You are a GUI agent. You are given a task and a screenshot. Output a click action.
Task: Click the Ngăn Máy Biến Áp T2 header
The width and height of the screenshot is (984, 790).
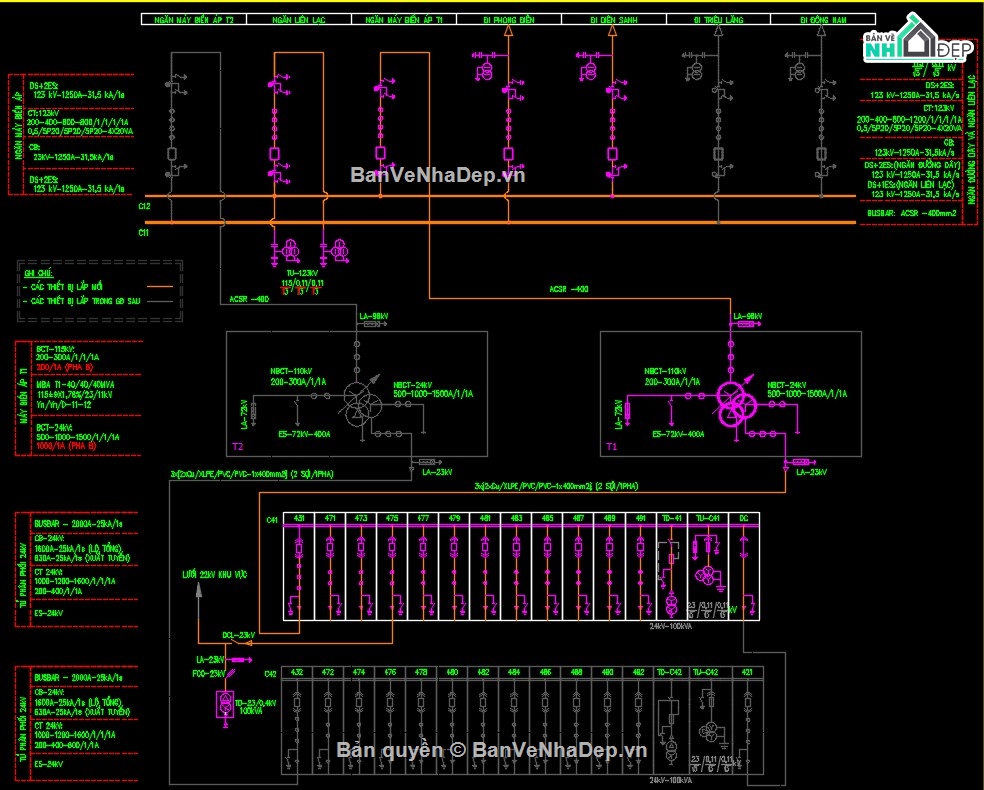pyautogui.click(x=194, y=19)
